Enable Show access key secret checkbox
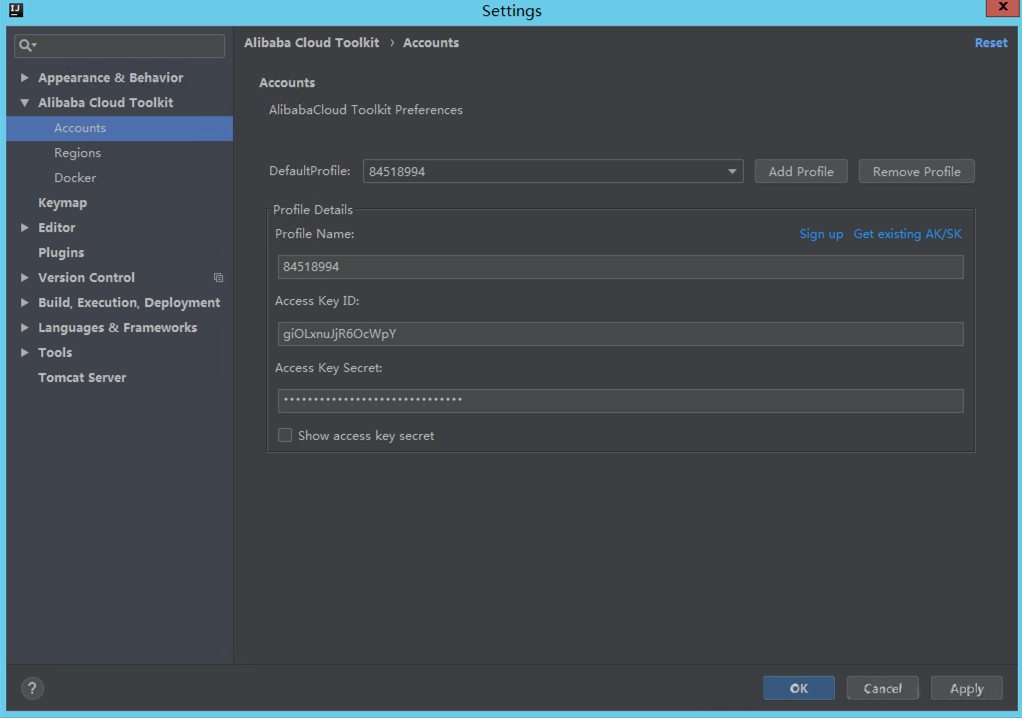1022x718 pixels. [285, 435]
